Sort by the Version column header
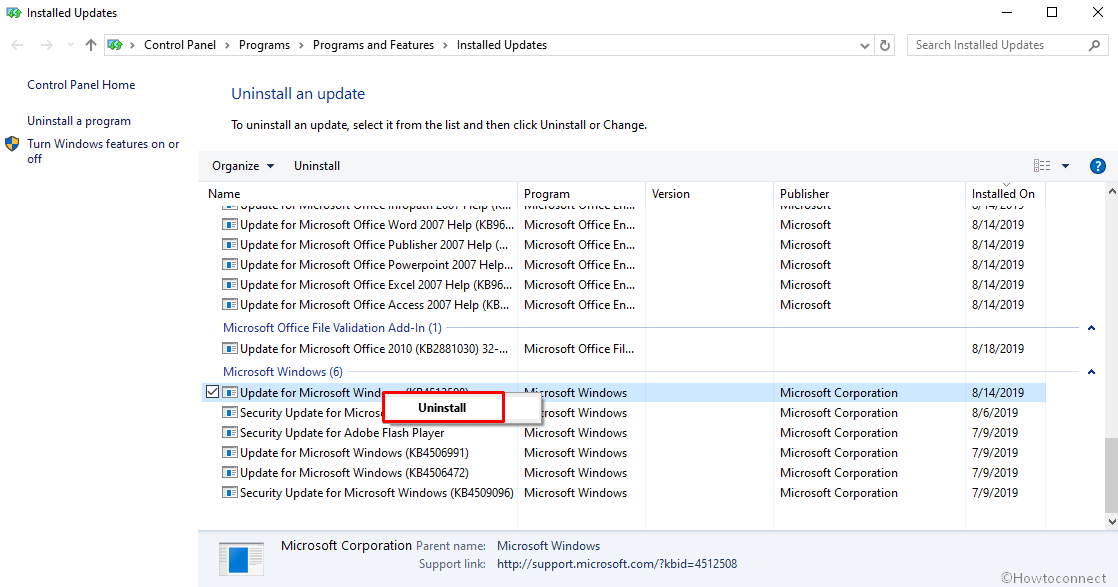 tap(709, 194)
